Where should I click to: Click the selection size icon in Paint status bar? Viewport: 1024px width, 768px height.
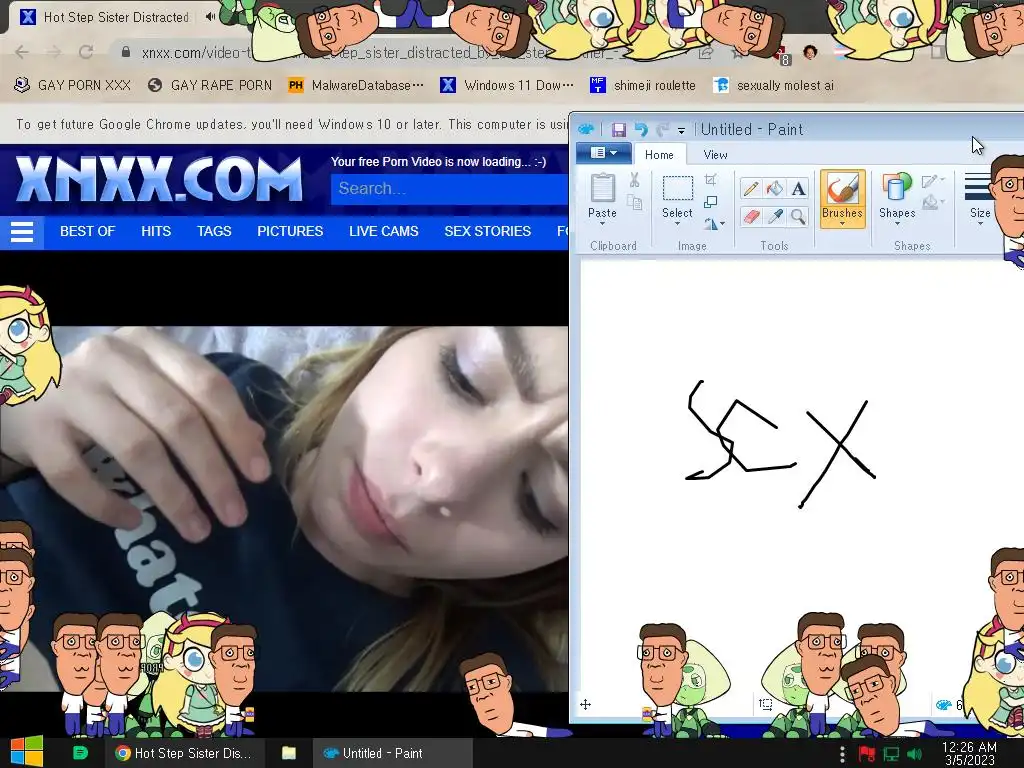click(x=765, y=705)
